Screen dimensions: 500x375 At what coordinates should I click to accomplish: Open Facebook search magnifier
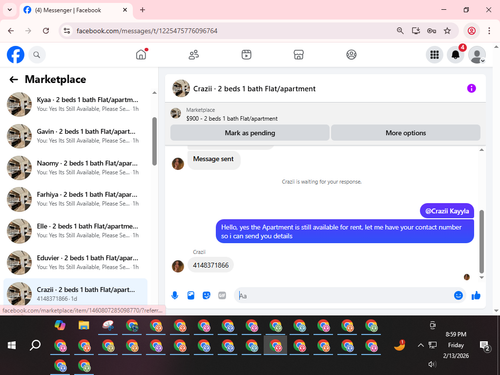pos(37,55)
